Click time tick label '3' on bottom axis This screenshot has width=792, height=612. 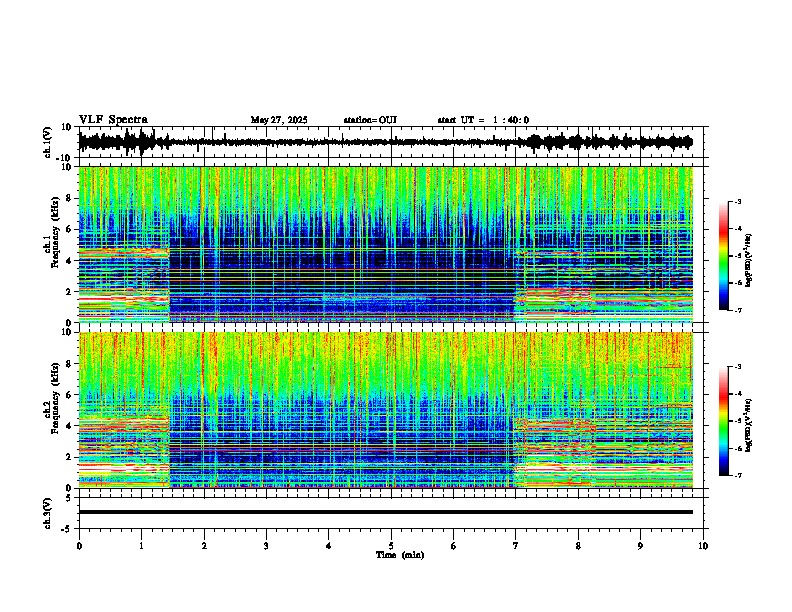click(266, 546)
